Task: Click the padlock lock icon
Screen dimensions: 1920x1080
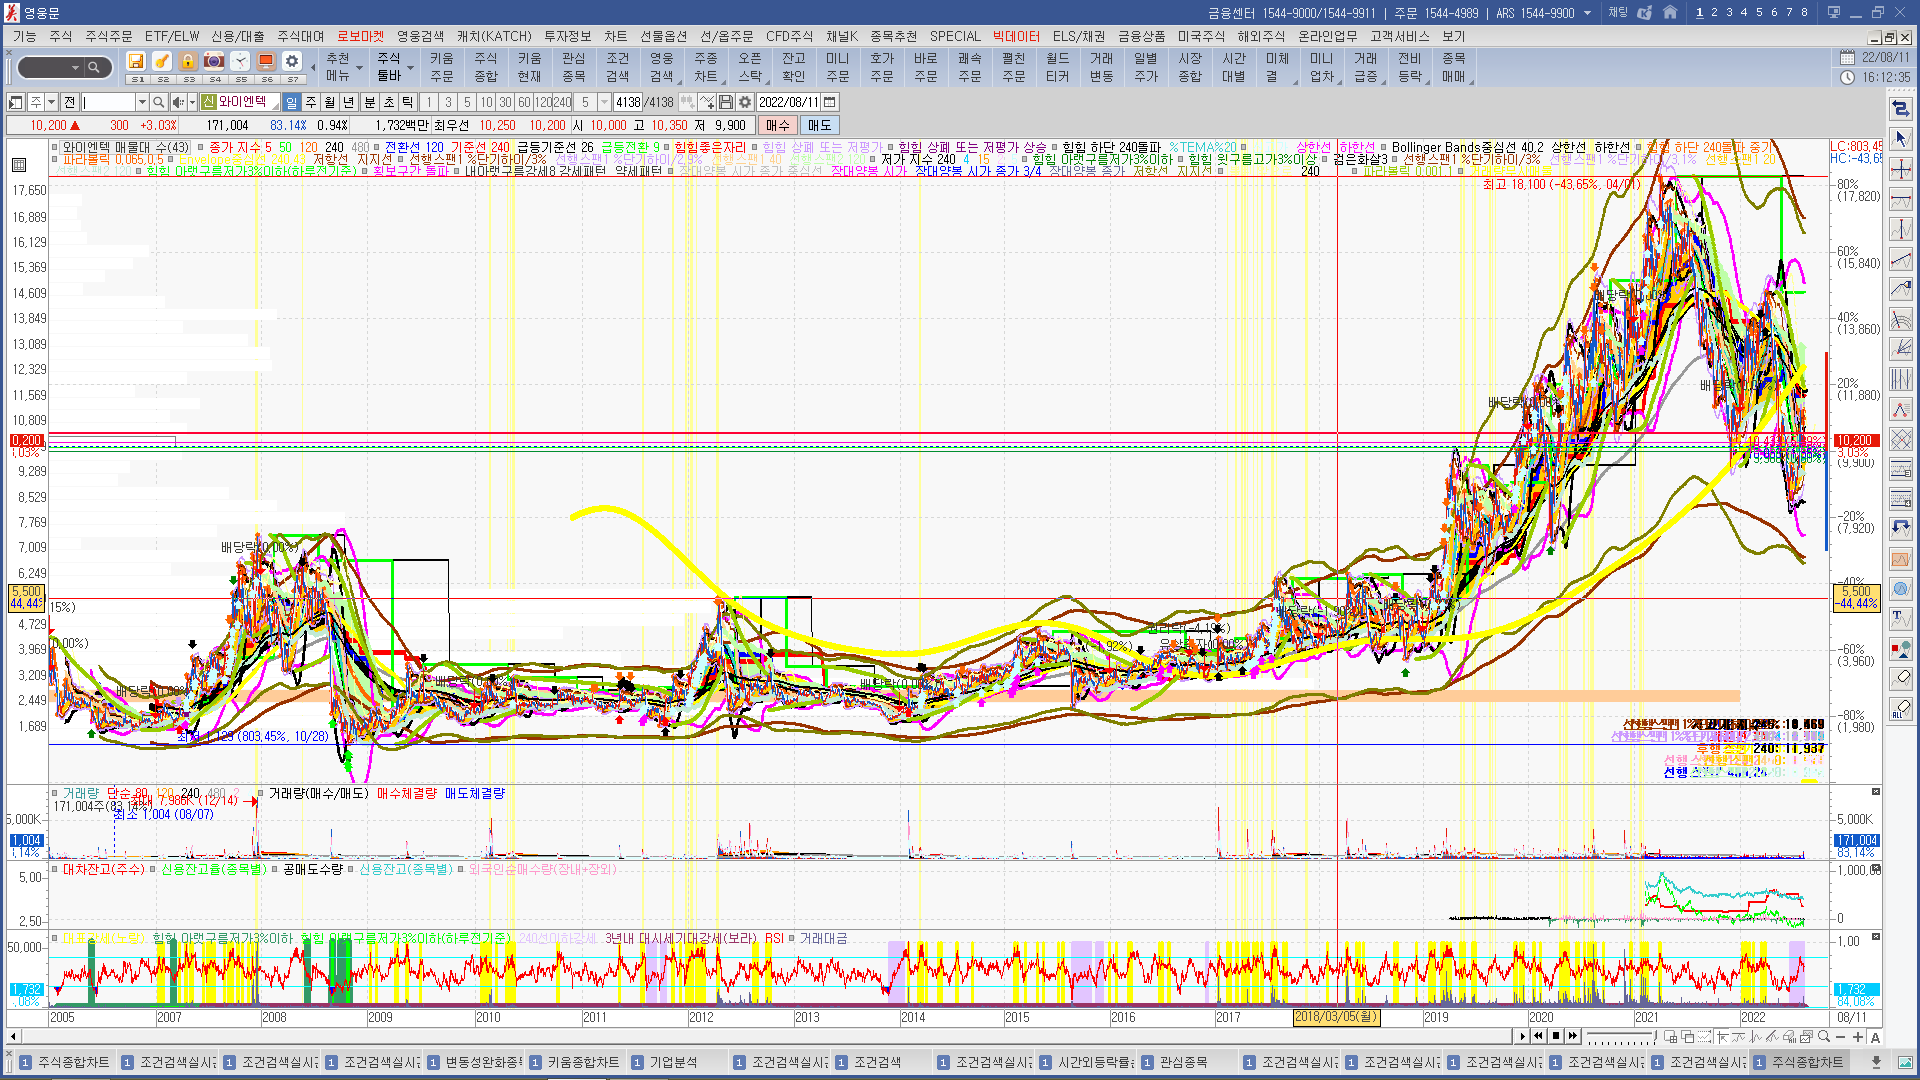Action: pyautogui.click(x=188, y=62)
